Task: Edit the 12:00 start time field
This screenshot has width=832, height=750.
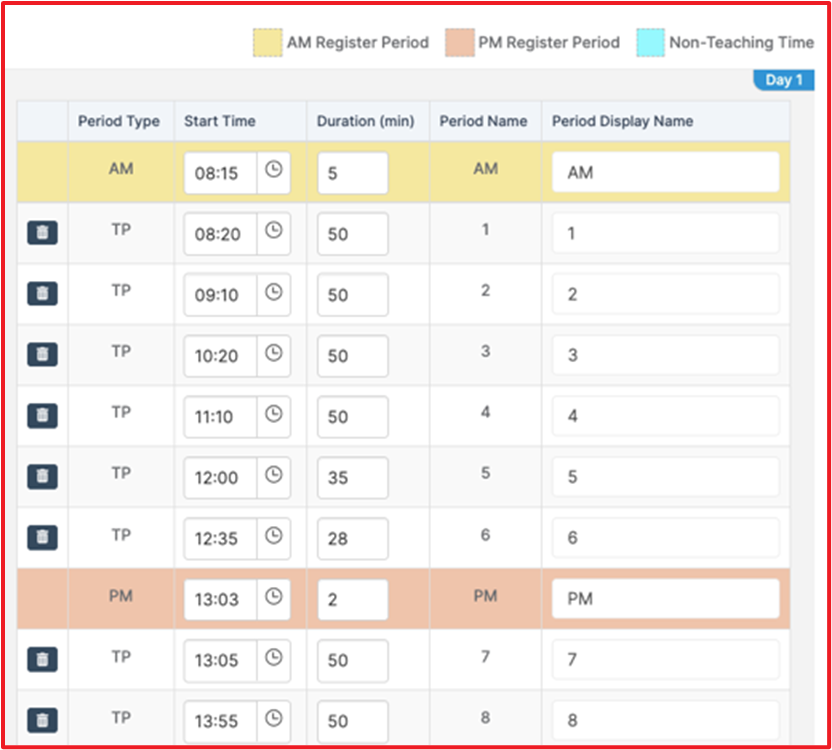Action: tap(220, 478)
